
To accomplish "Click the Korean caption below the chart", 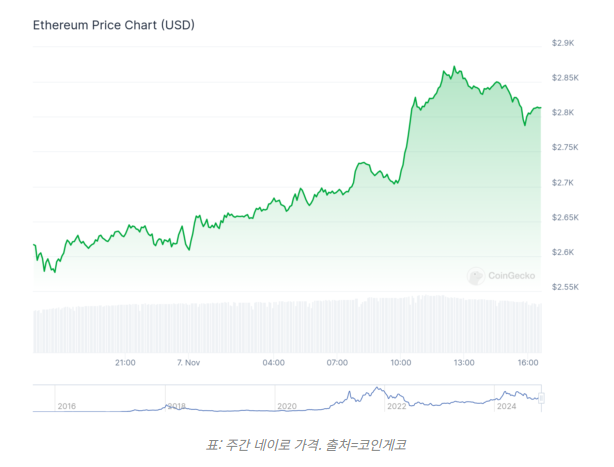I will point(306,444).
